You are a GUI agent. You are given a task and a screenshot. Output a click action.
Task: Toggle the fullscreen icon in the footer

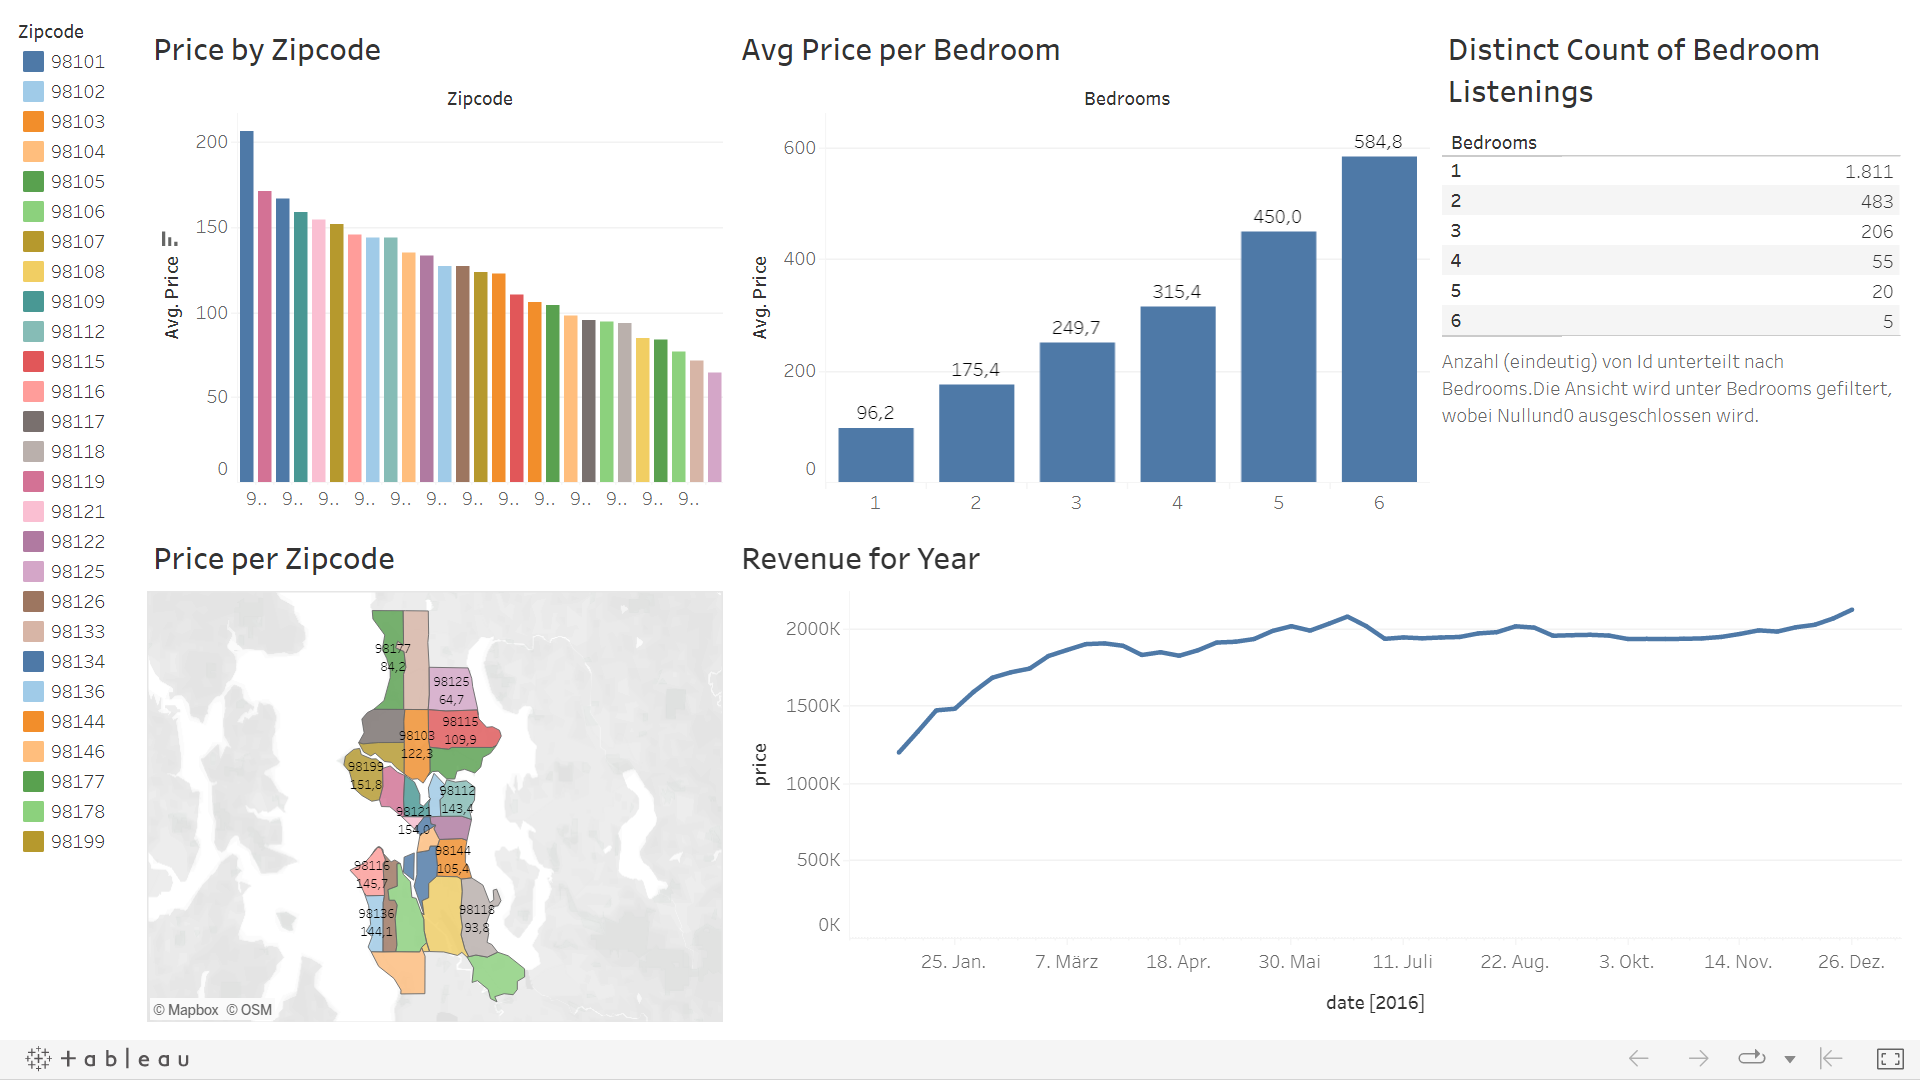pos(1890,1058)
